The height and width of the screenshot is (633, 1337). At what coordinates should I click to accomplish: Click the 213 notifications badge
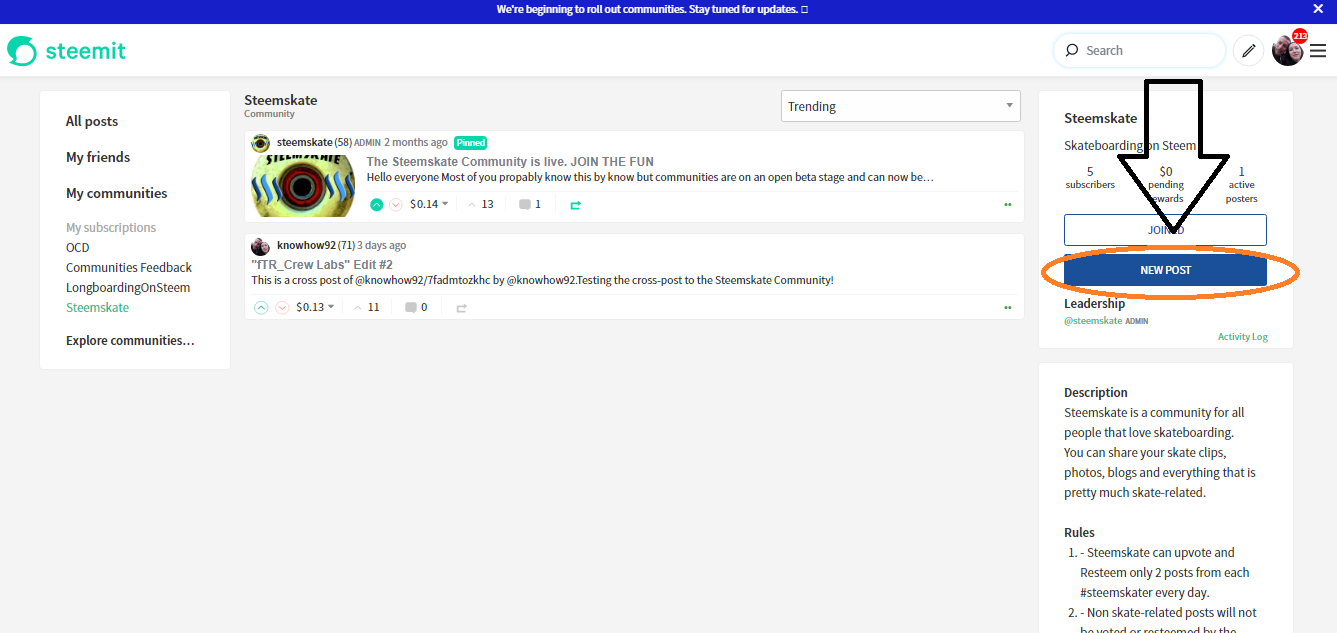(x=1299, y=36)
